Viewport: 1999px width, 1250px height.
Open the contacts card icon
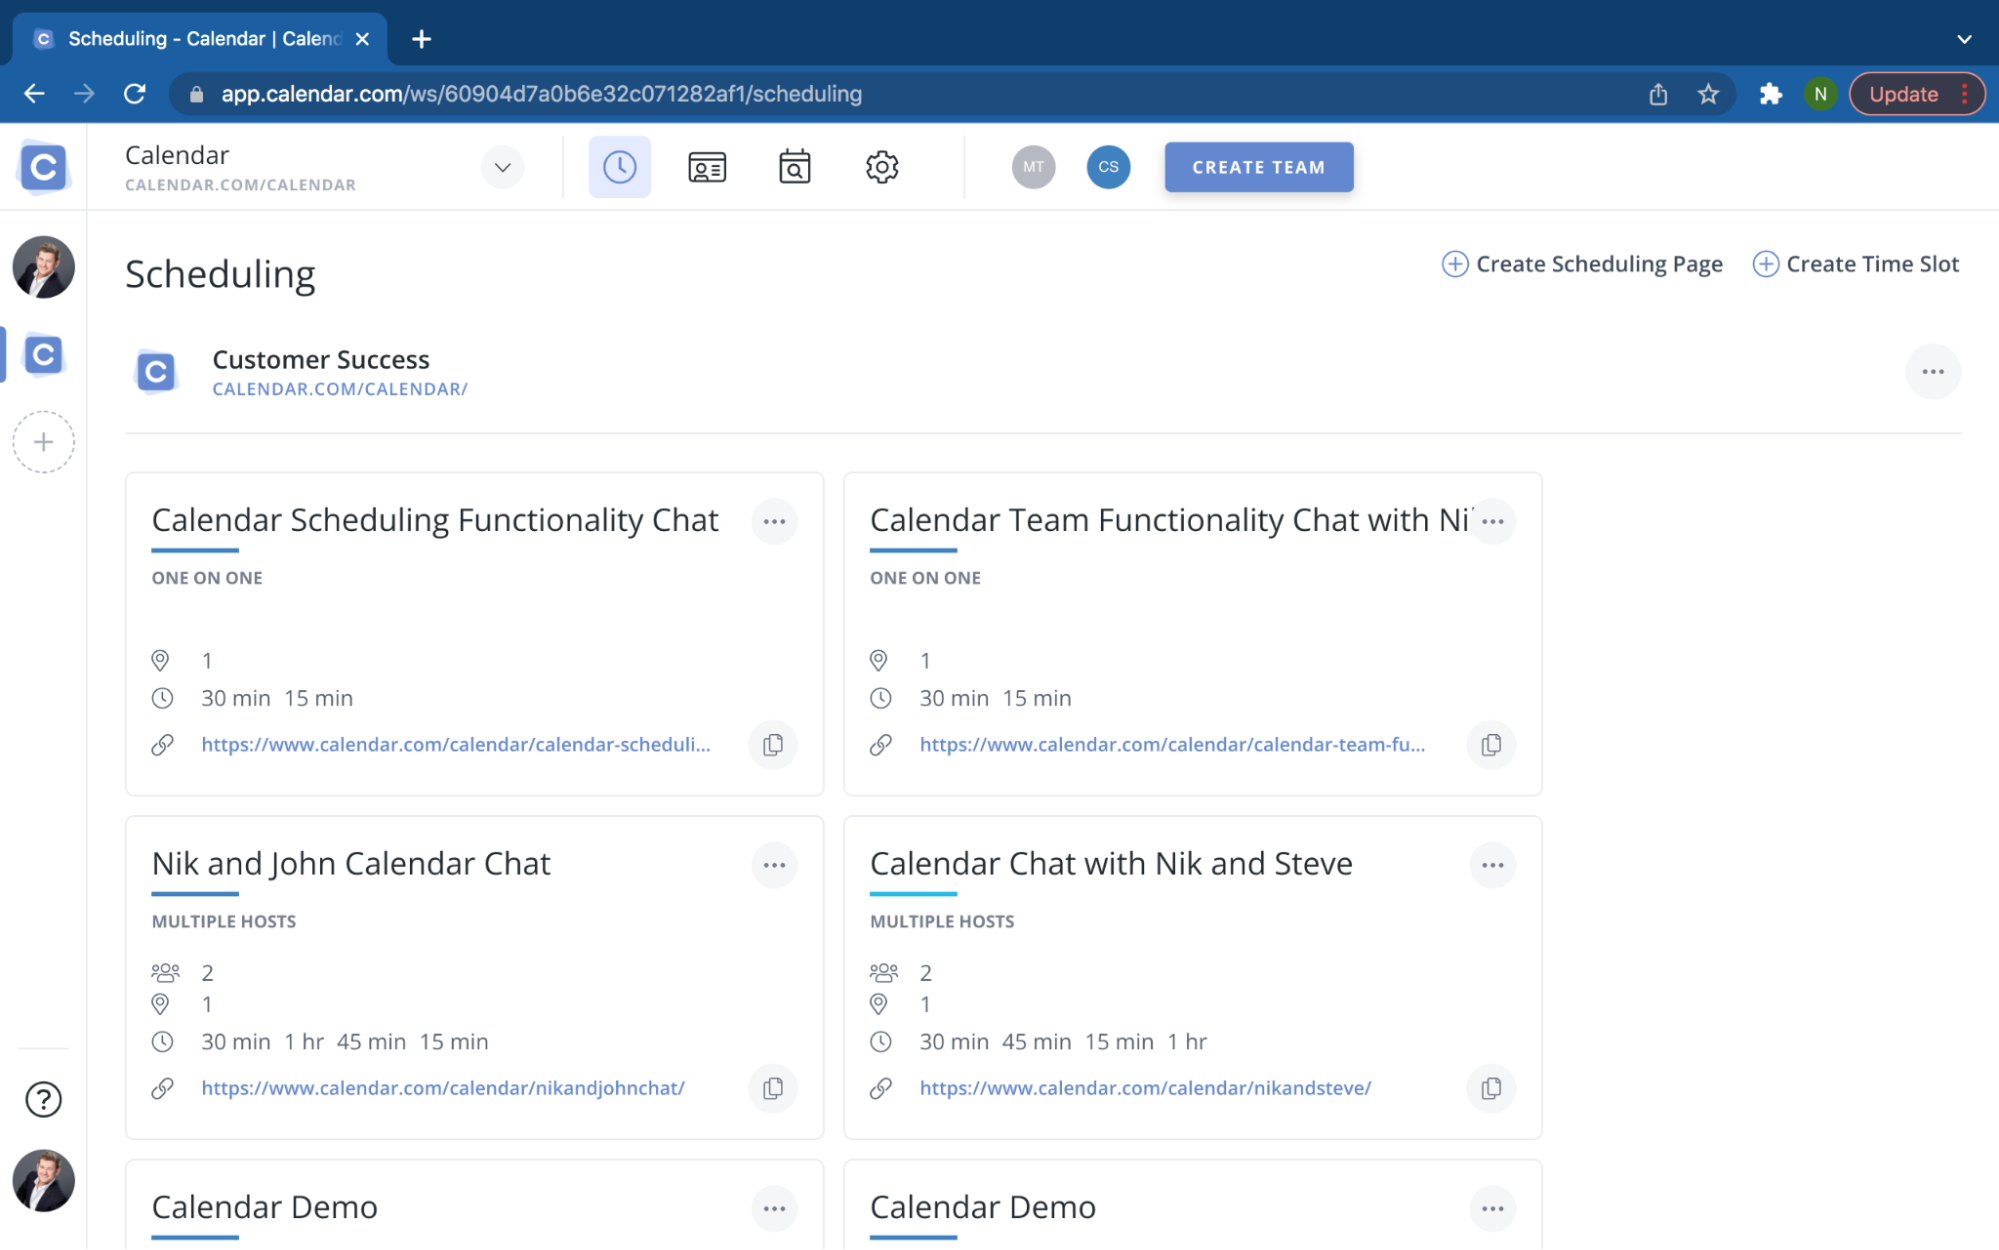tap(707, 167)
